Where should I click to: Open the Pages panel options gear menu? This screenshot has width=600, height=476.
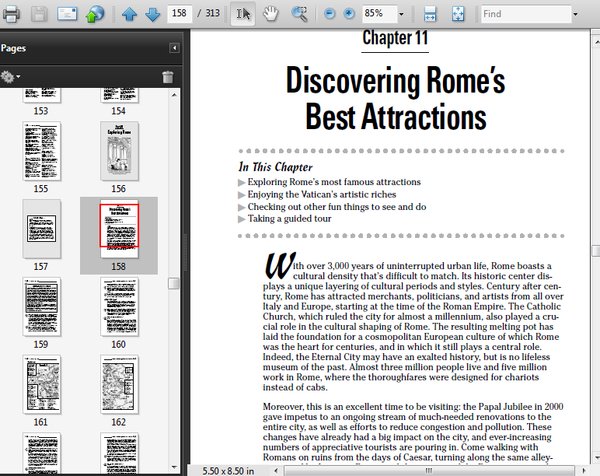click(11, 76)
